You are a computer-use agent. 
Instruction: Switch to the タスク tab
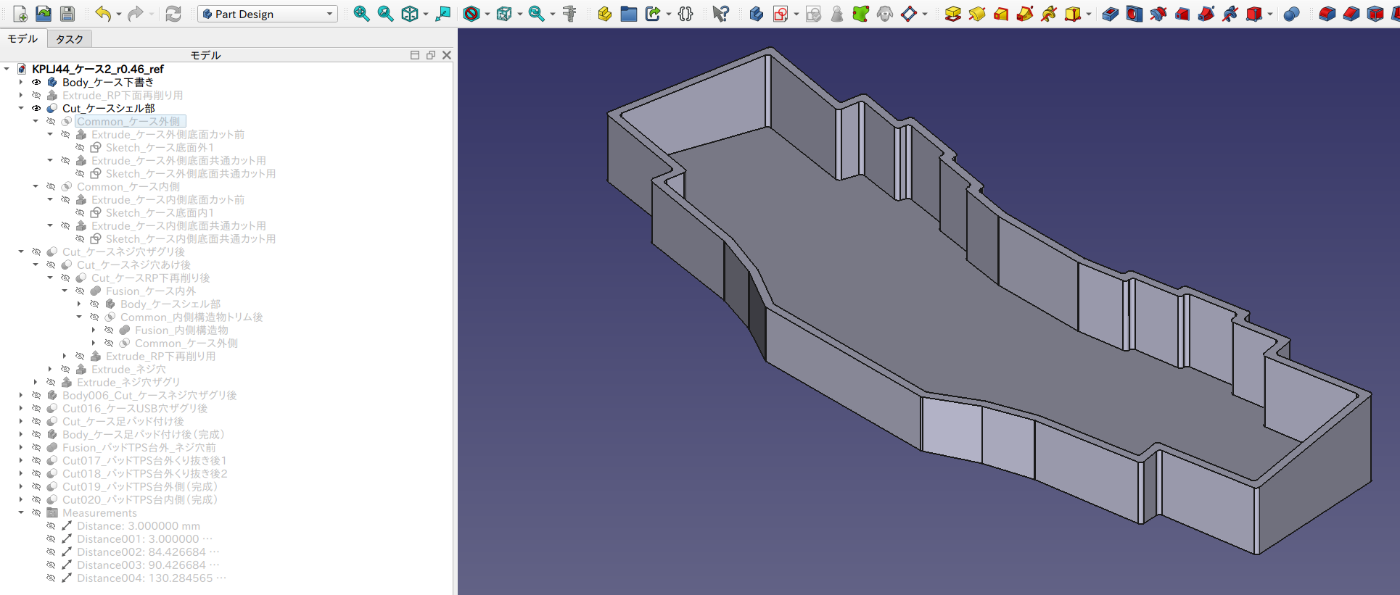(x=69, y=39)
